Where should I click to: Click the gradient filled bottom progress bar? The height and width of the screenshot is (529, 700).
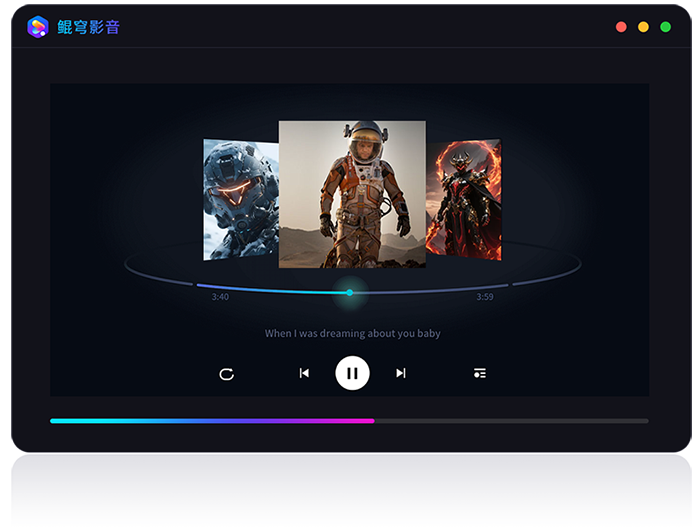210,421
